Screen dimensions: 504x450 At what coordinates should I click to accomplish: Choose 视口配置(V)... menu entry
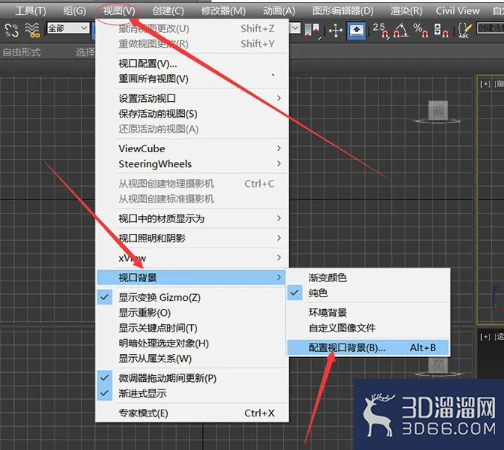192,63
